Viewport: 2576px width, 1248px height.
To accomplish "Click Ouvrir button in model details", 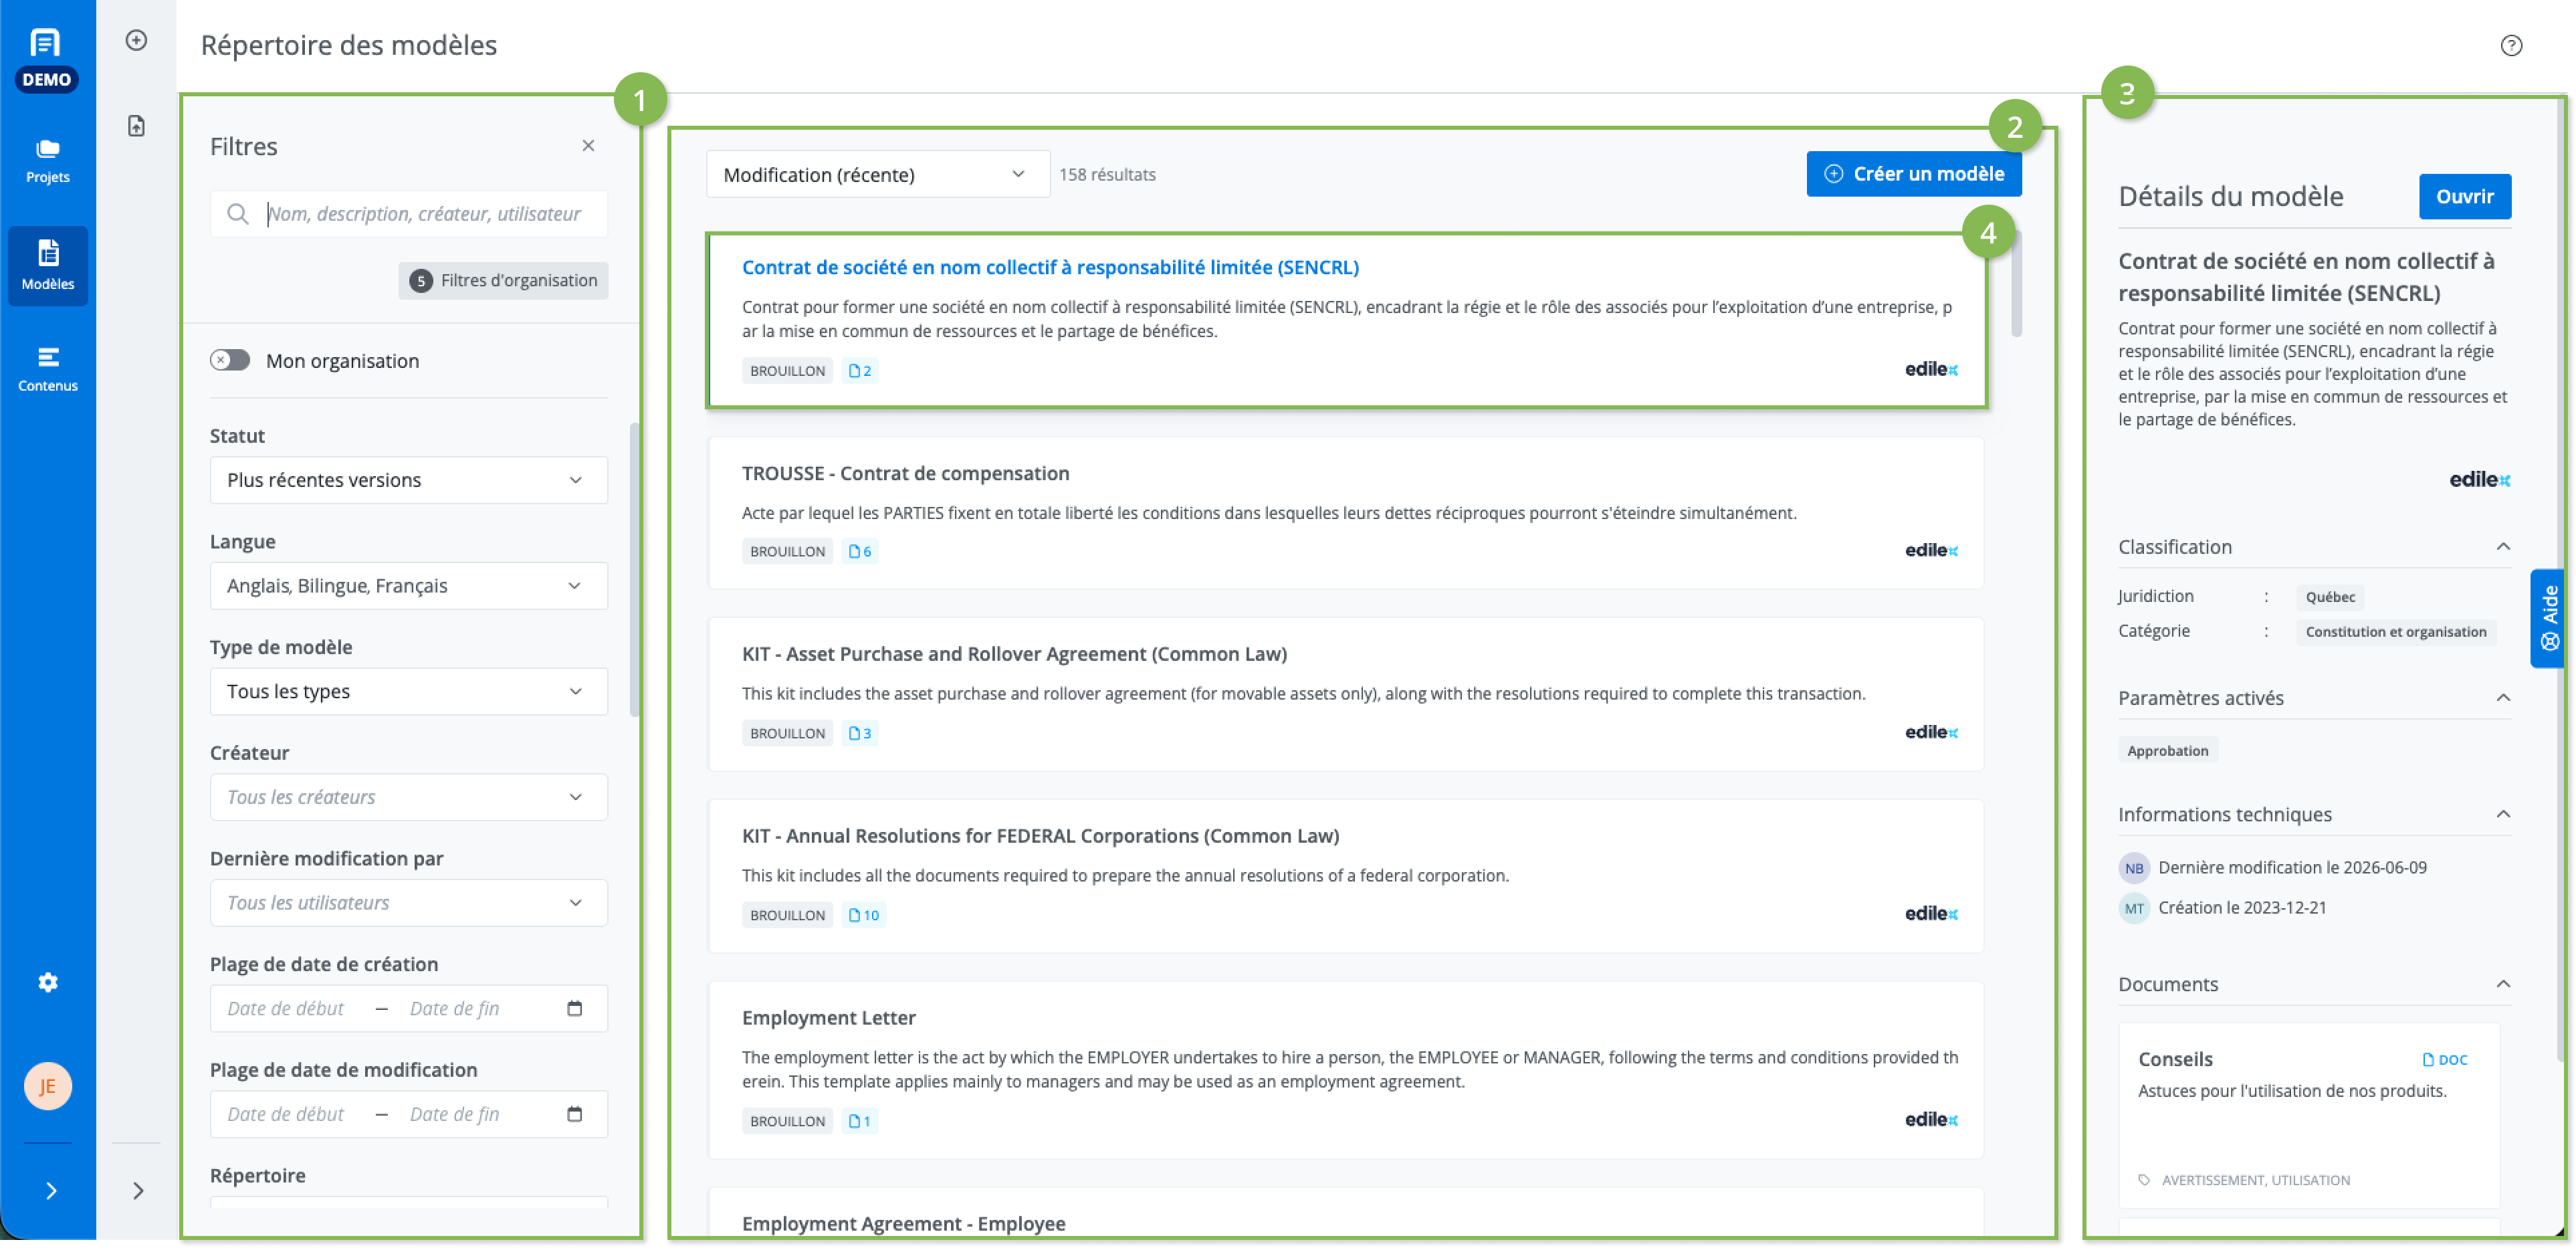I will tap(2464, 196).
